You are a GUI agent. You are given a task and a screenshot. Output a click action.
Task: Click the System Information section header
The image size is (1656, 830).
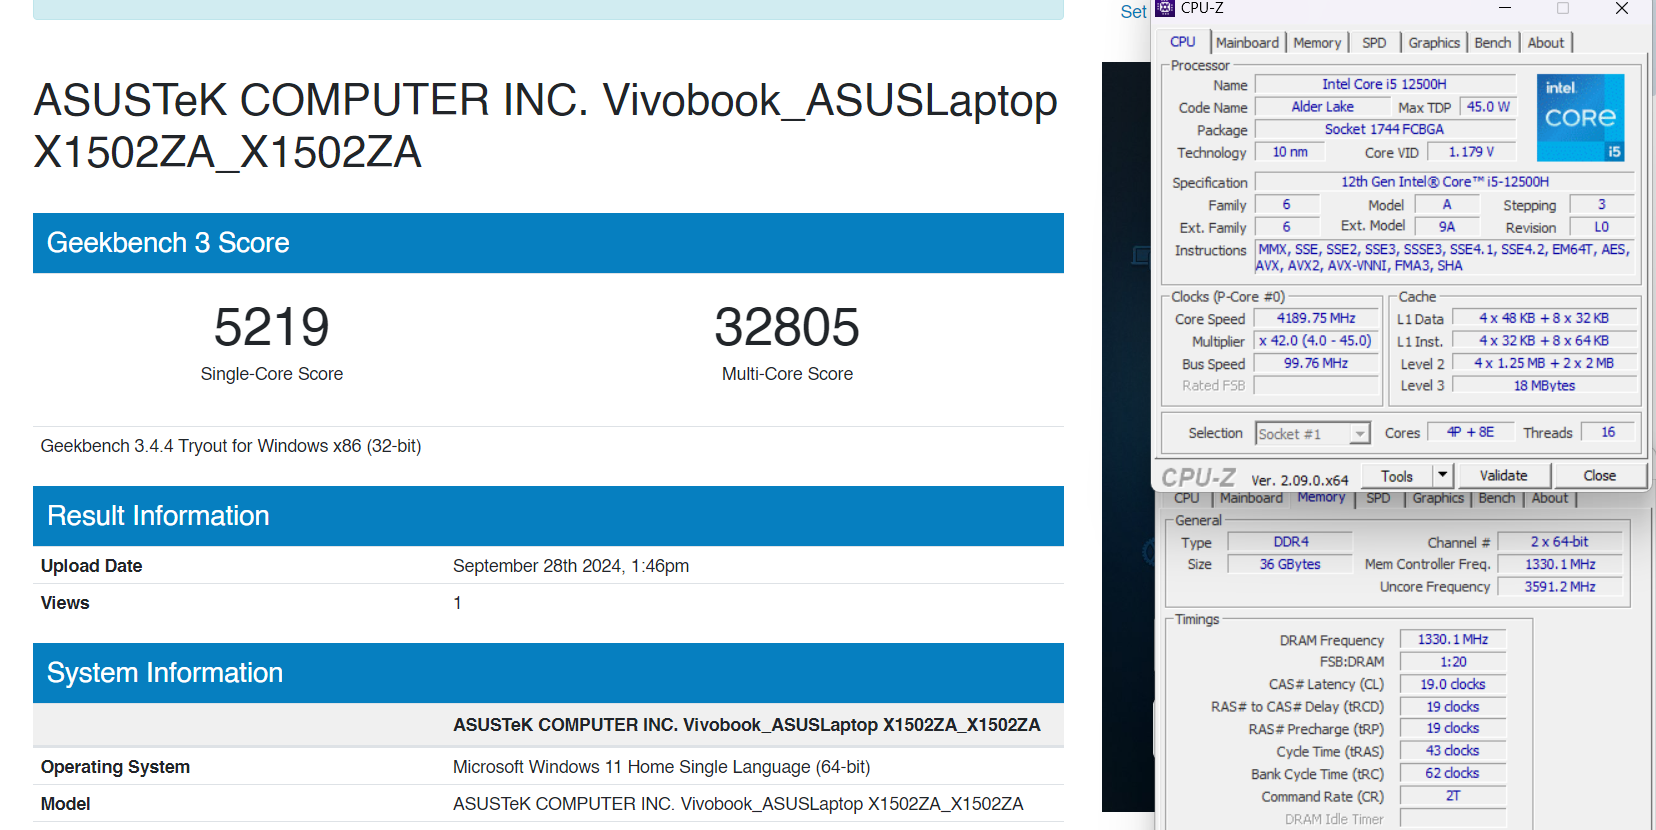(548, 673)
